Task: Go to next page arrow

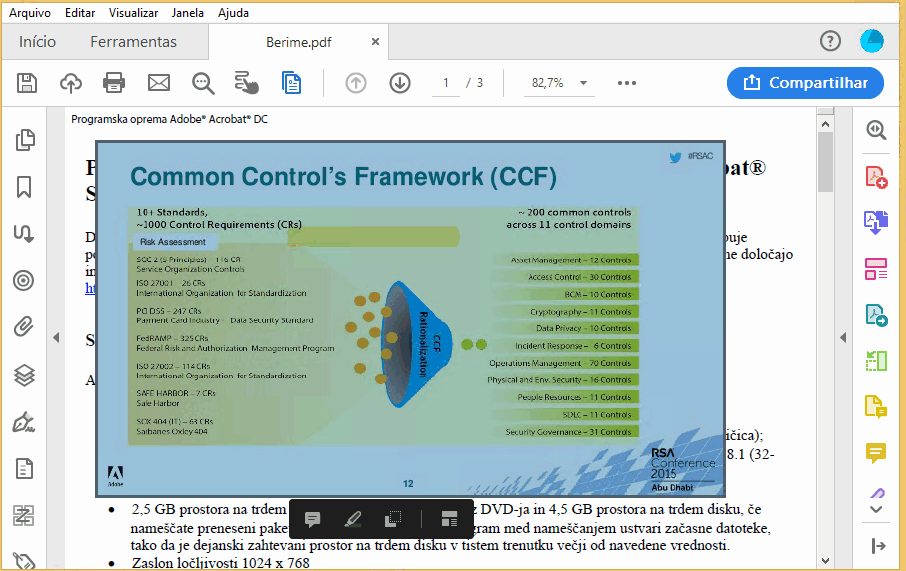Action: (400, 83)
